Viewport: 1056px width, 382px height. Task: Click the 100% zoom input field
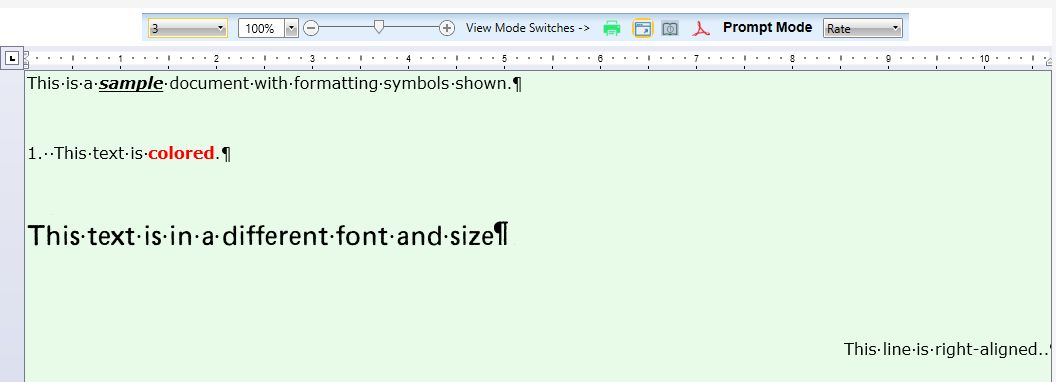[262, 28]
